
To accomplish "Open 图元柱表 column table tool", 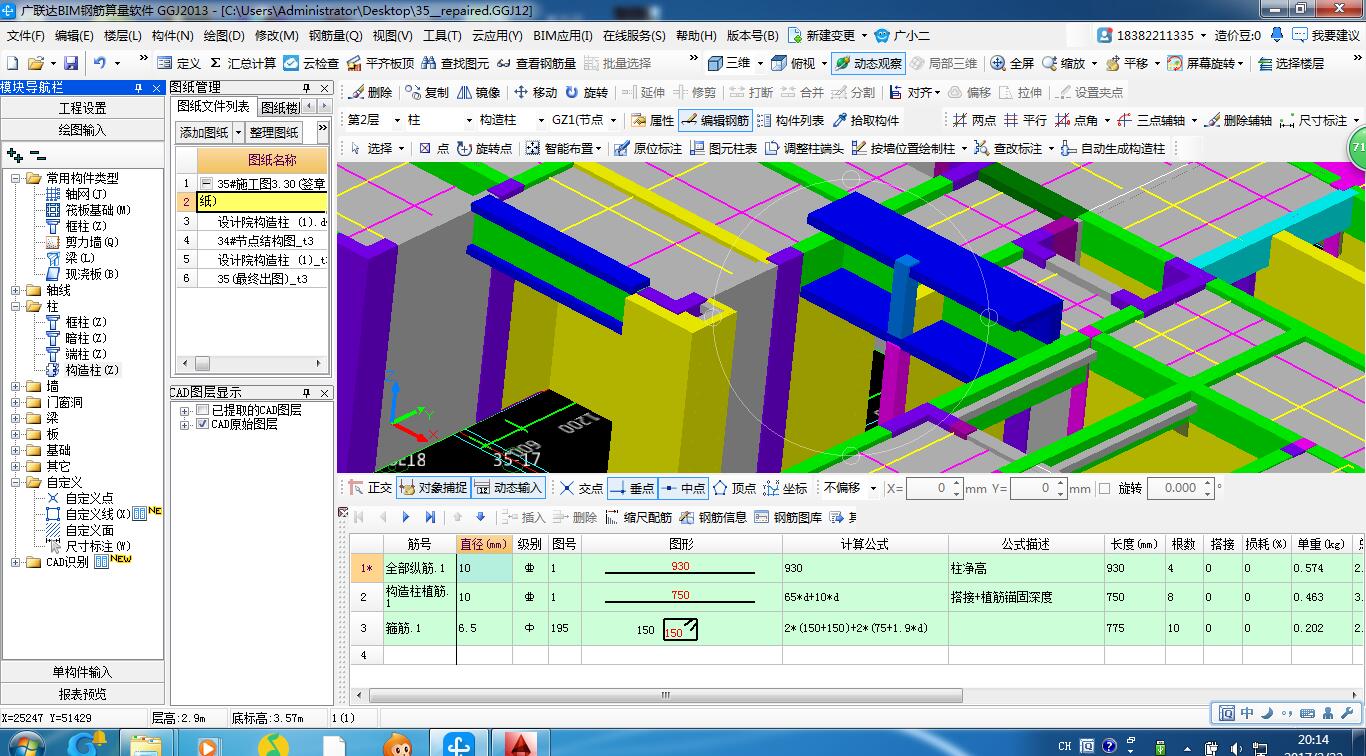I will pos(723,148).
